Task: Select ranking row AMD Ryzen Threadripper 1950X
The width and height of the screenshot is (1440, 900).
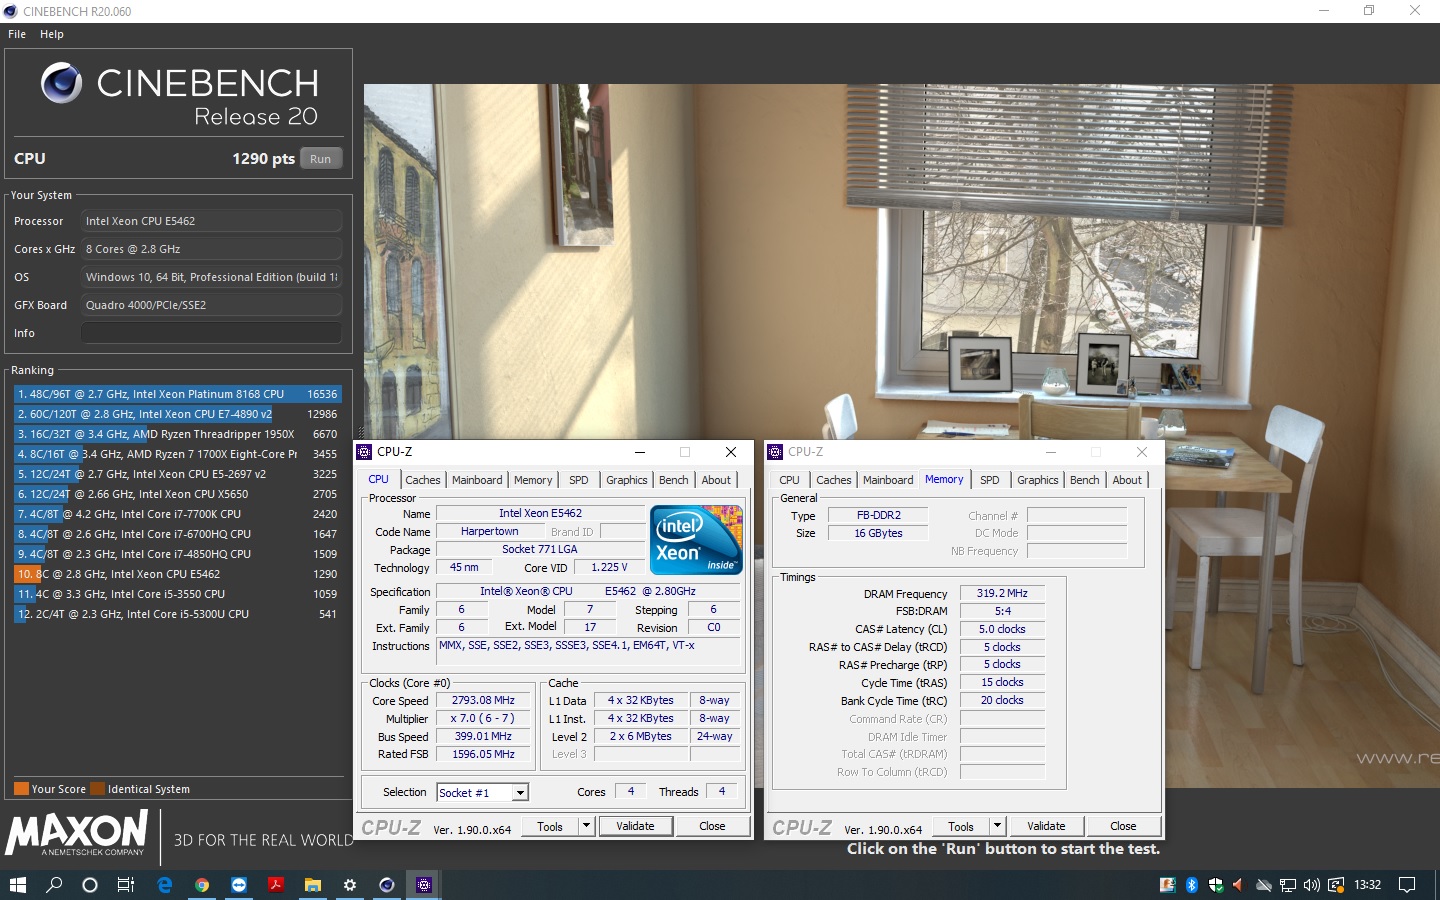Action: 178,434
